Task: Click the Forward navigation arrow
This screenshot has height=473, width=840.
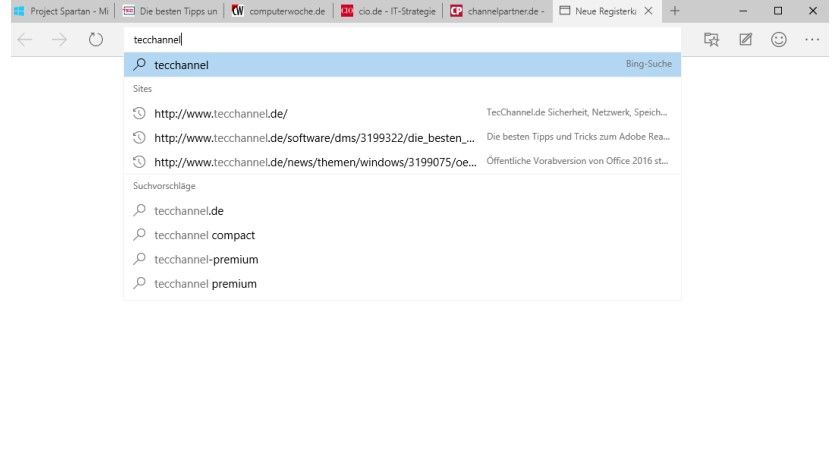Action: (59, 40)
